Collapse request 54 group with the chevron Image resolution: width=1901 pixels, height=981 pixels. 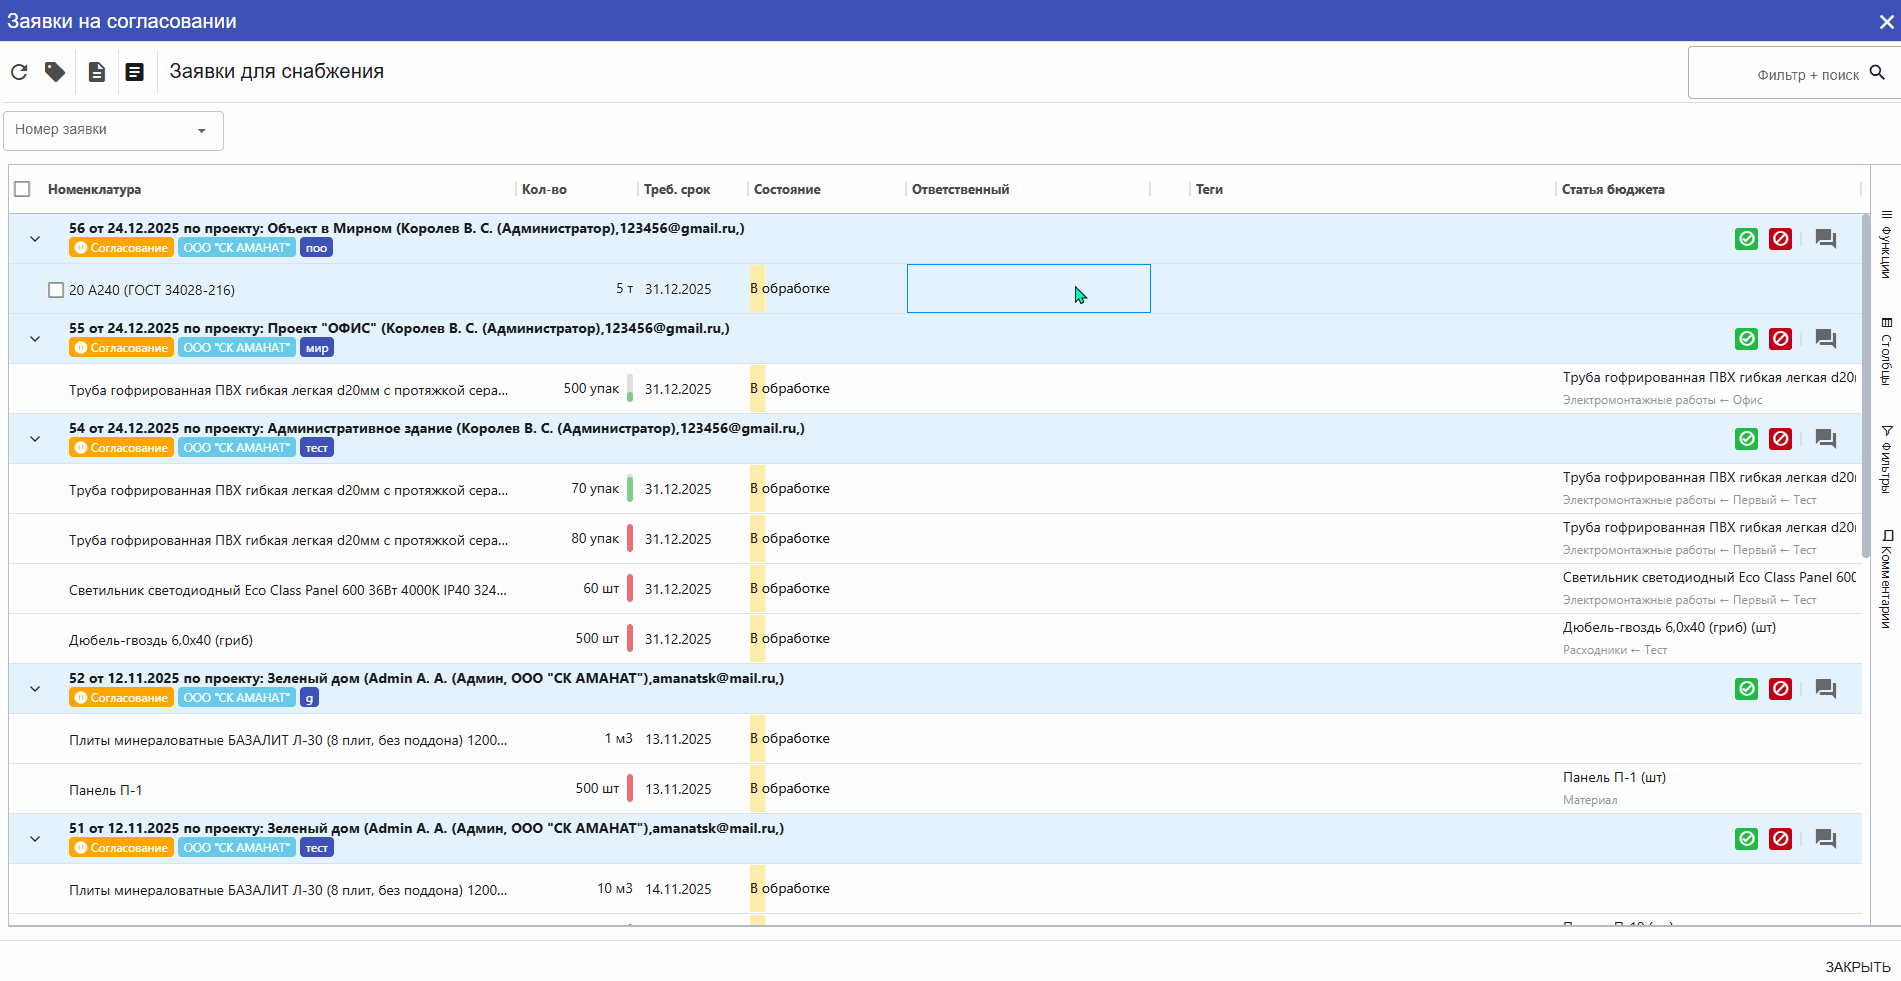click(x=35, y=439)
